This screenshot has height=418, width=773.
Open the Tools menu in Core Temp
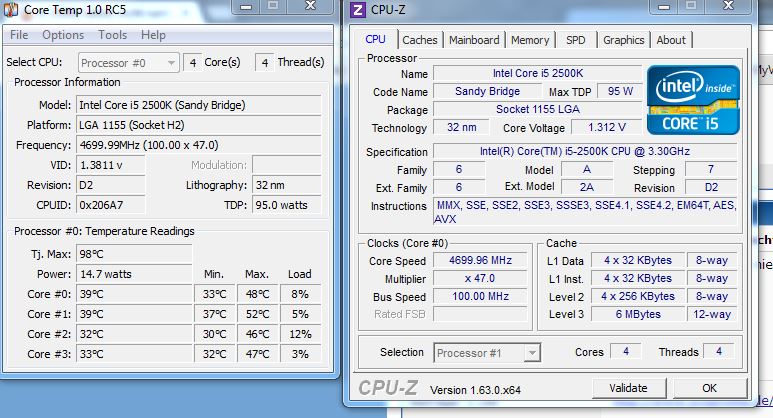[112, 35]
